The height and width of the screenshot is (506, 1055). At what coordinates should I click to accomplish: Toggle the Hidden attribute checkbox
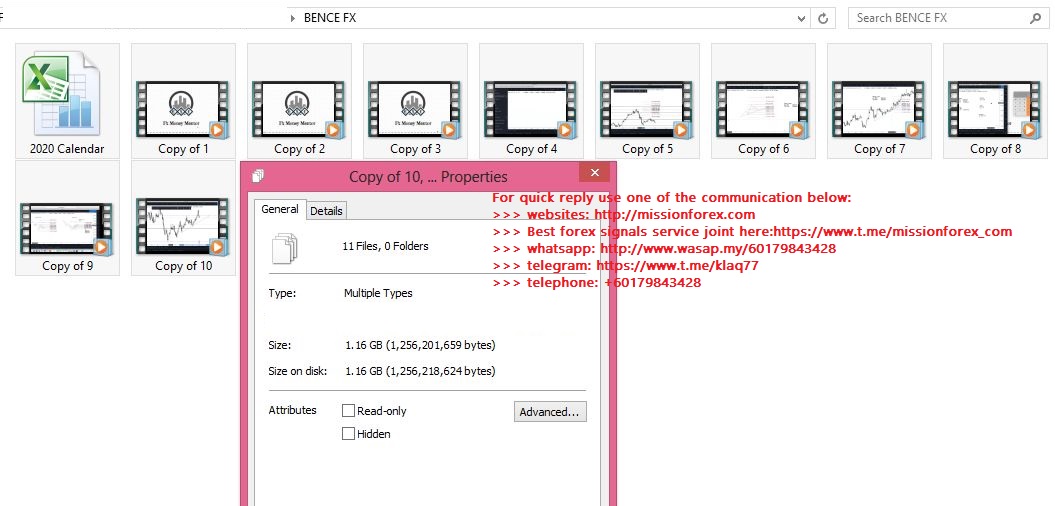coord(349,434)
